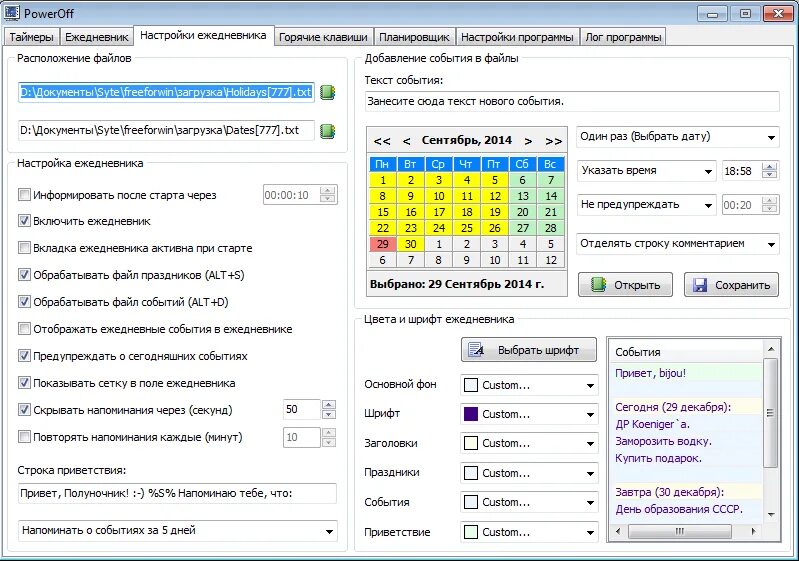The height and width of the screenshot is (561, 799).
Task: Open the 'Основной фон' color dropdown
Action: (x=529, y=385)
